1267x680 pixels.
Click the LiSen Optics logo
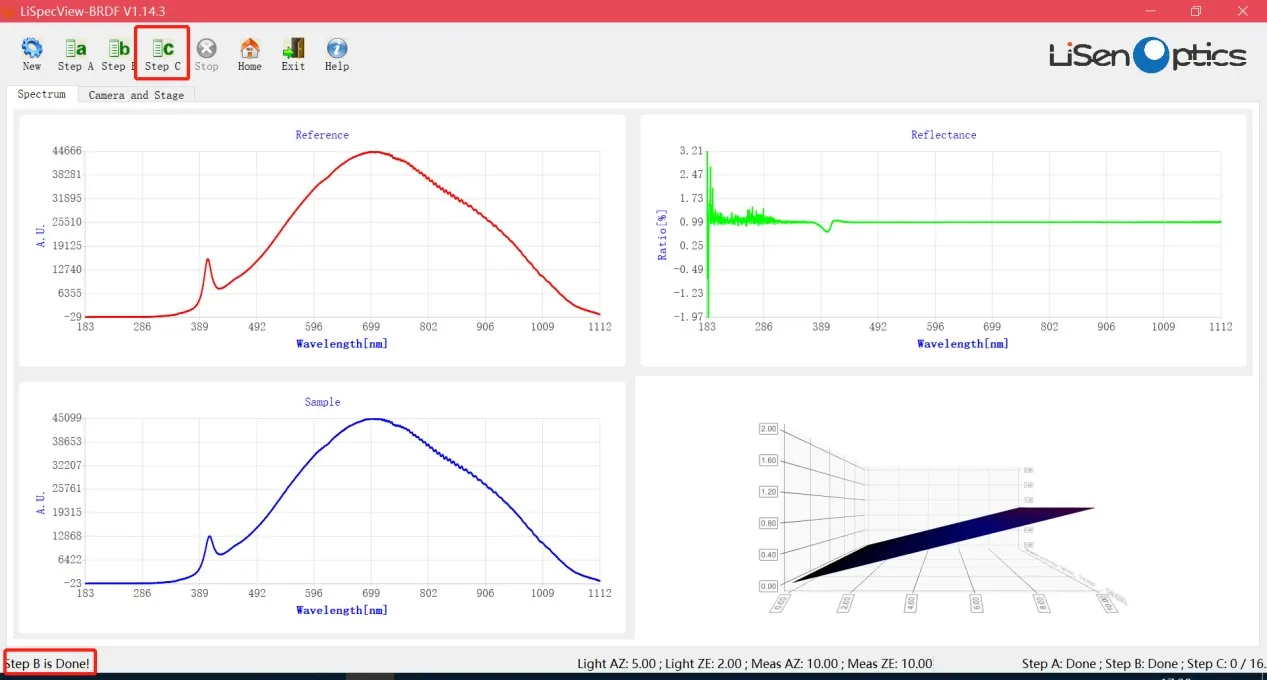(1147, 55)
